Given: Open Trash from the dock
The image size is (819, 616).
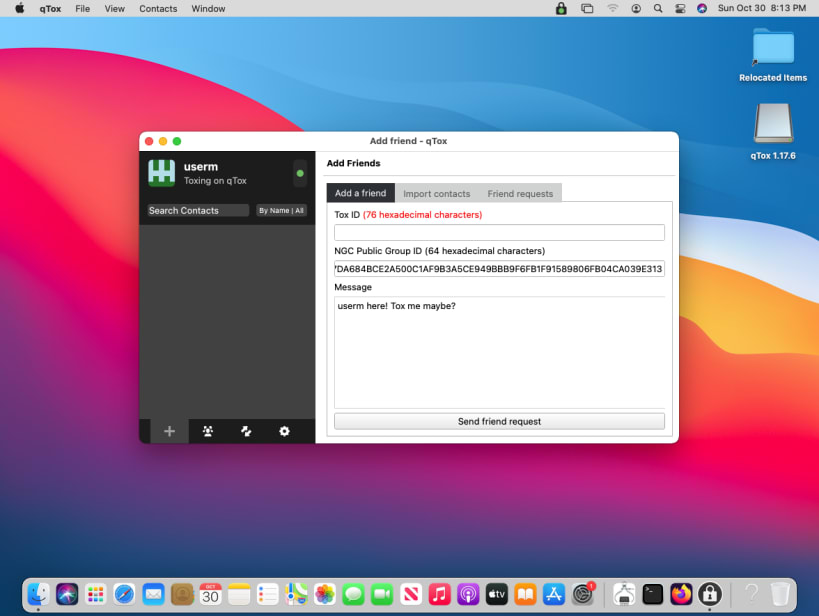Looking at the screenshot, I should tap(780, 594).
